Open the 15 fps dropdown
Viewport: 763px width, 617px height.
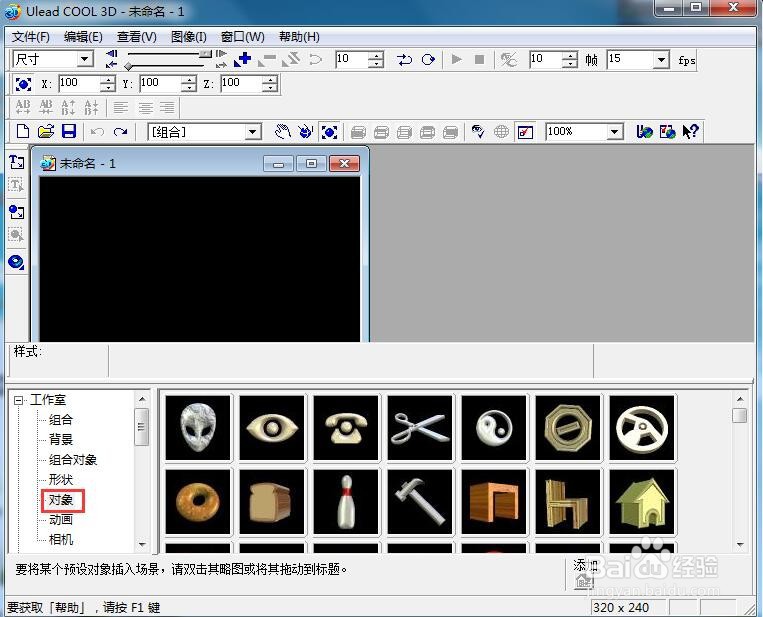tap(661, 60)
